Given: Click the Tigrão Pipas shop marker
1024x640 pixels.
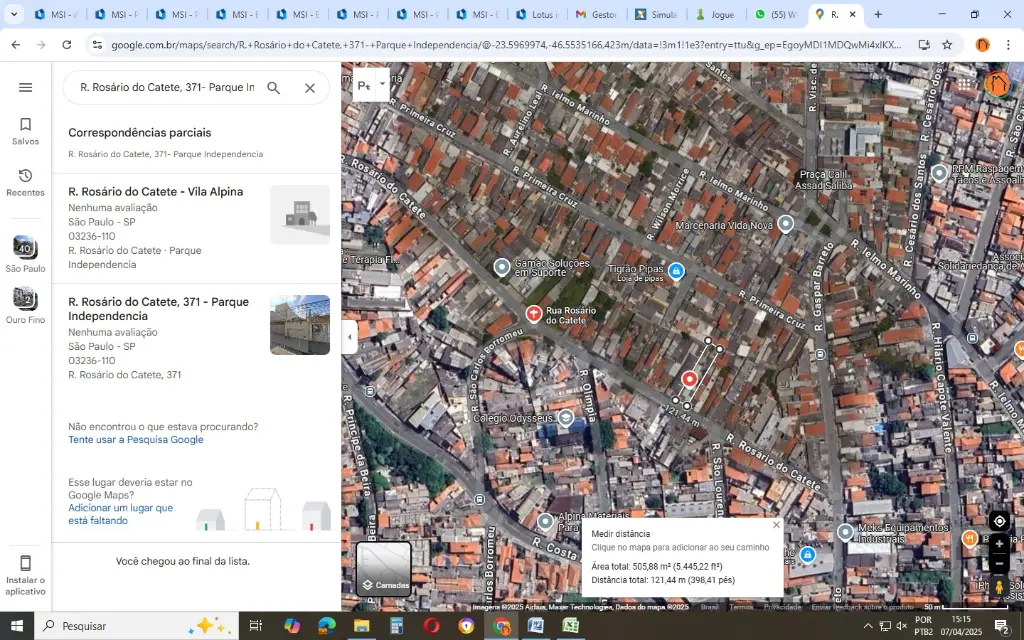Looking at the screenshot, I should pyautogui.click(x=676, y=270).
